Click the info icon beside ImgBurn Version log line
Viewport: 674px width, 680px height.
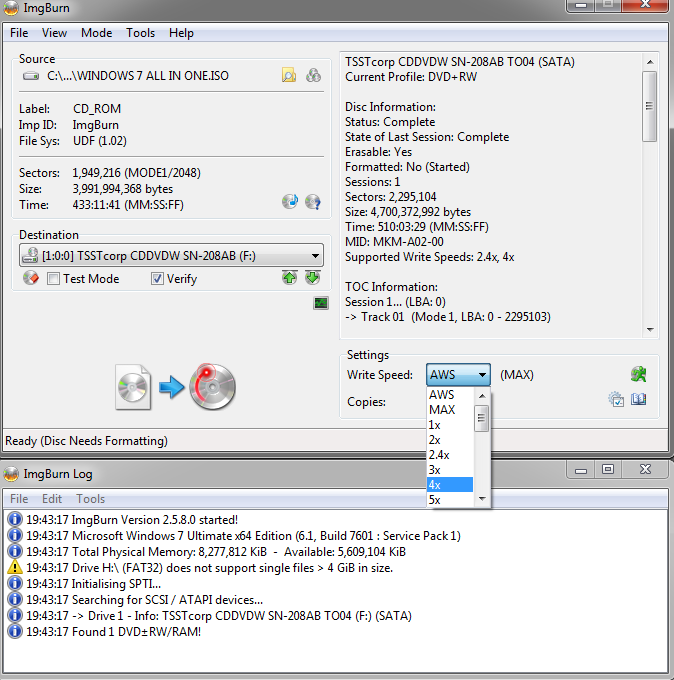15,519
